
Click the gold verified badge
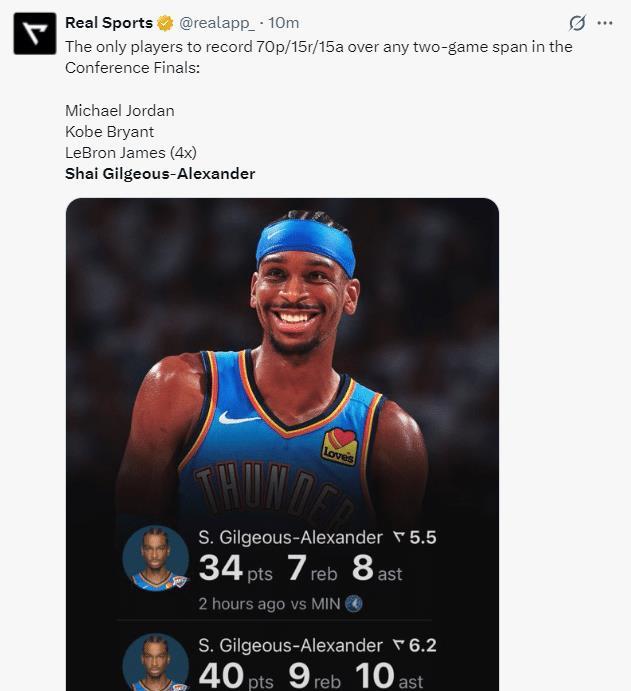[165, 23]
